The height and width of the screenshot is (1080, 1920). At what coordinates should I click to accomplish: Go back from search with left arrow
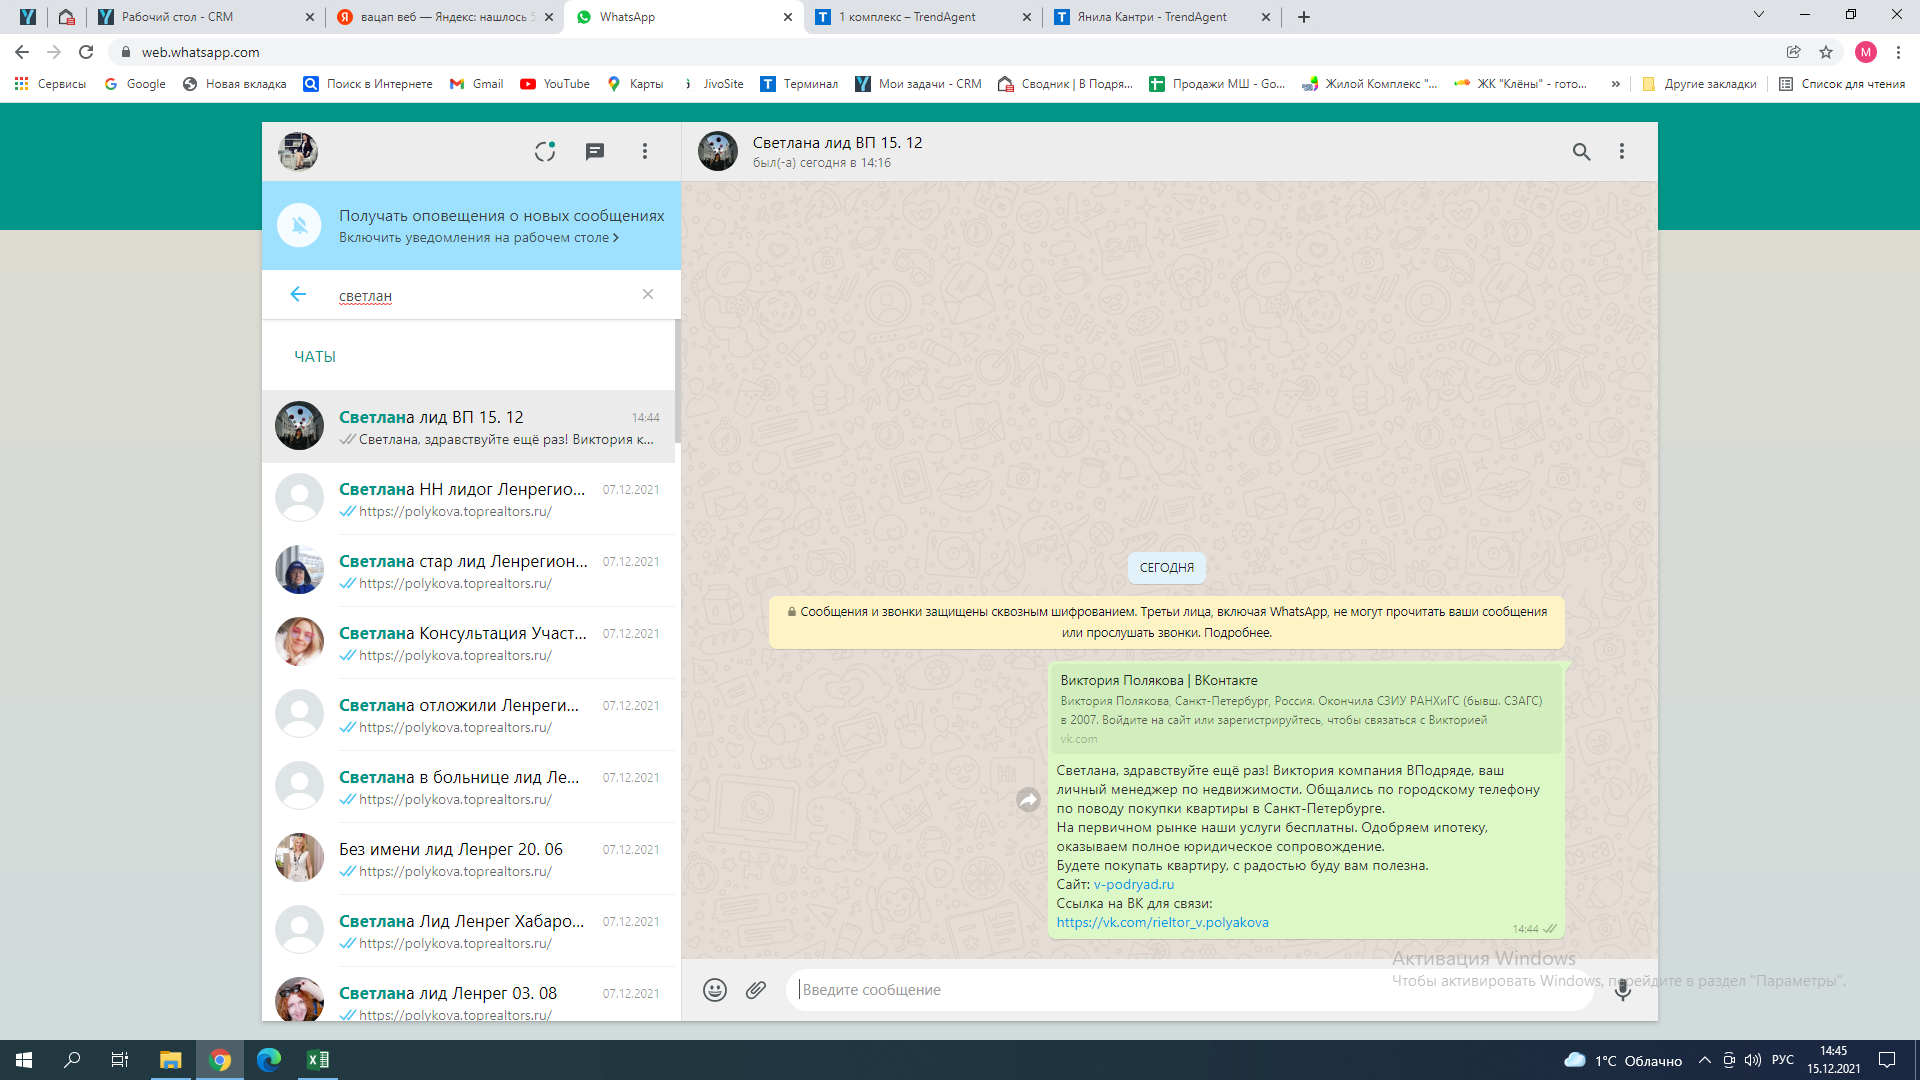click(x=298, y=294)
